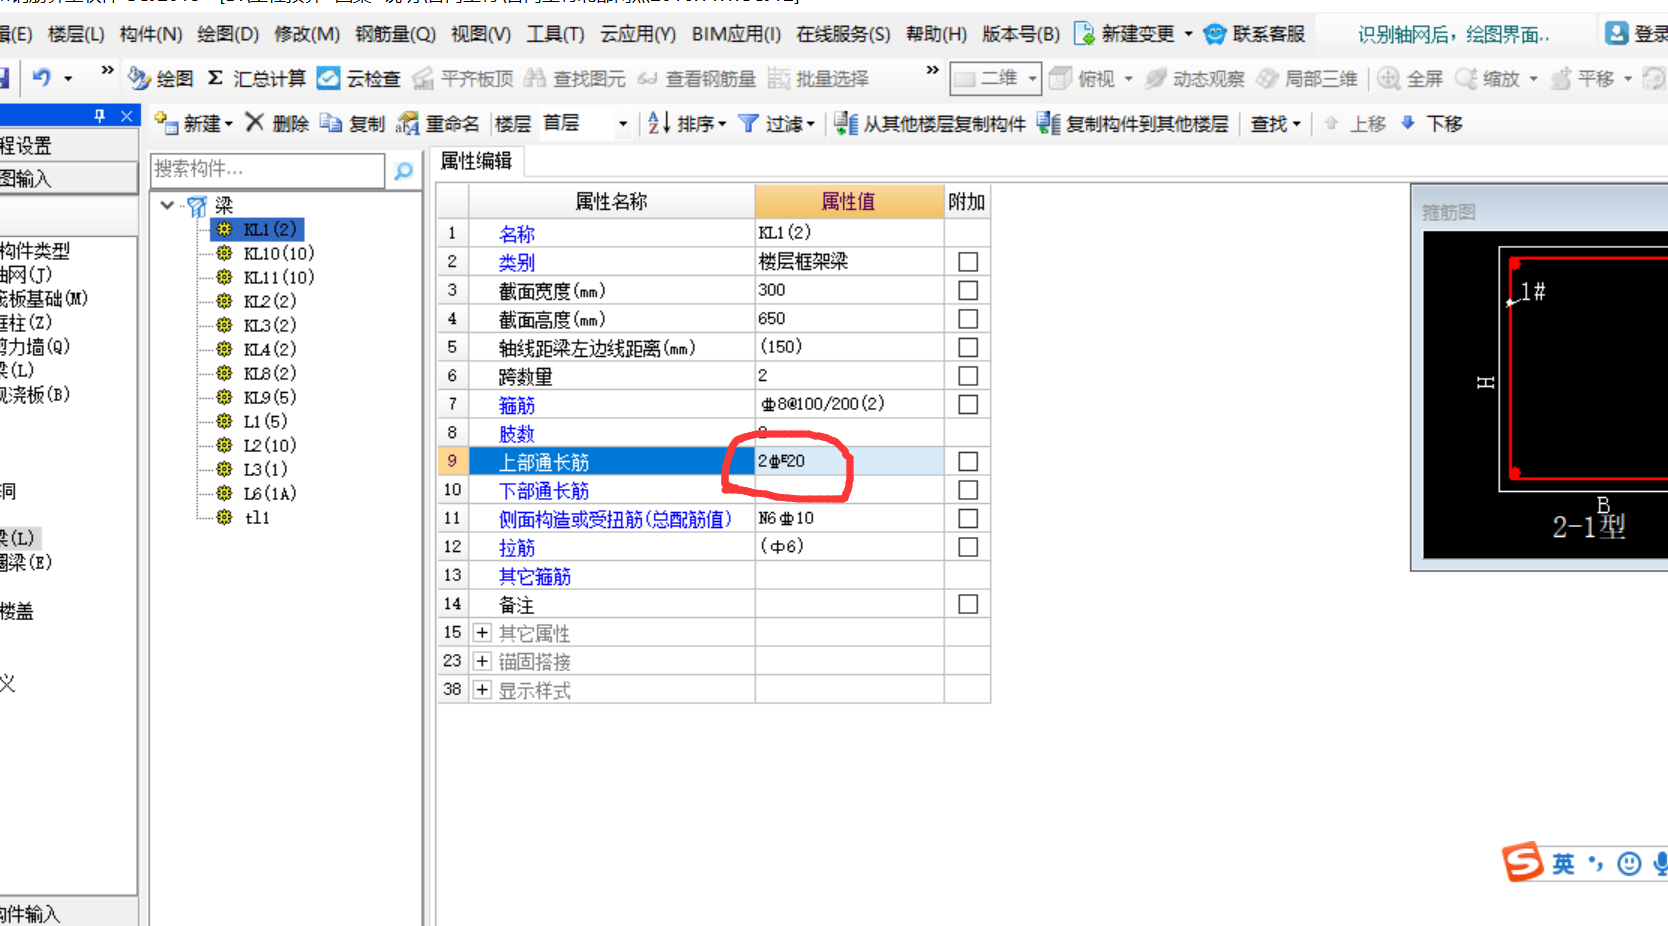Tick 附加 checkbox for 拉筋 row
The width and height of the screenshot is (1668, 926).
(x=967, y=547)
